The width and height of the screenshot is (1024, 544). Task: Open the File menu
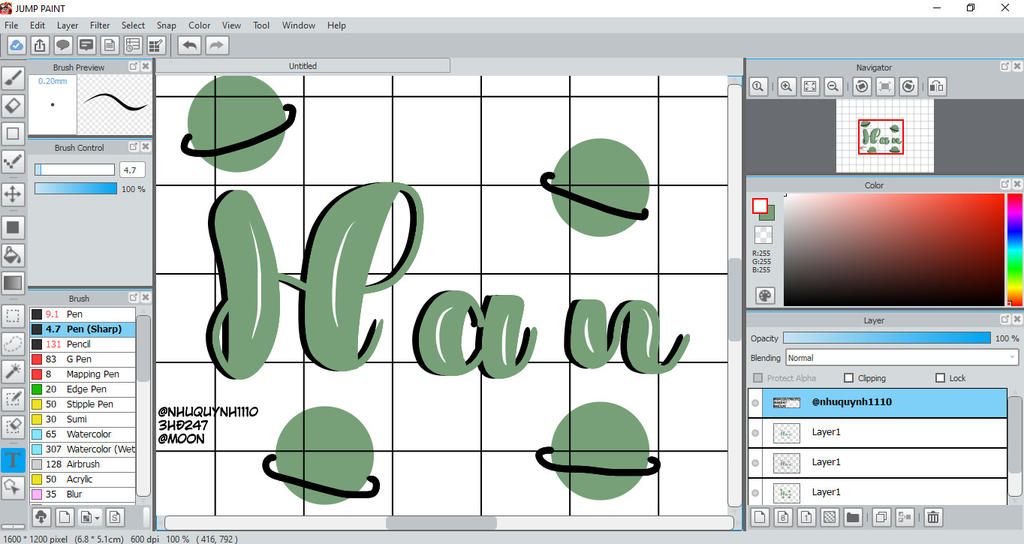tap(11, 25)
